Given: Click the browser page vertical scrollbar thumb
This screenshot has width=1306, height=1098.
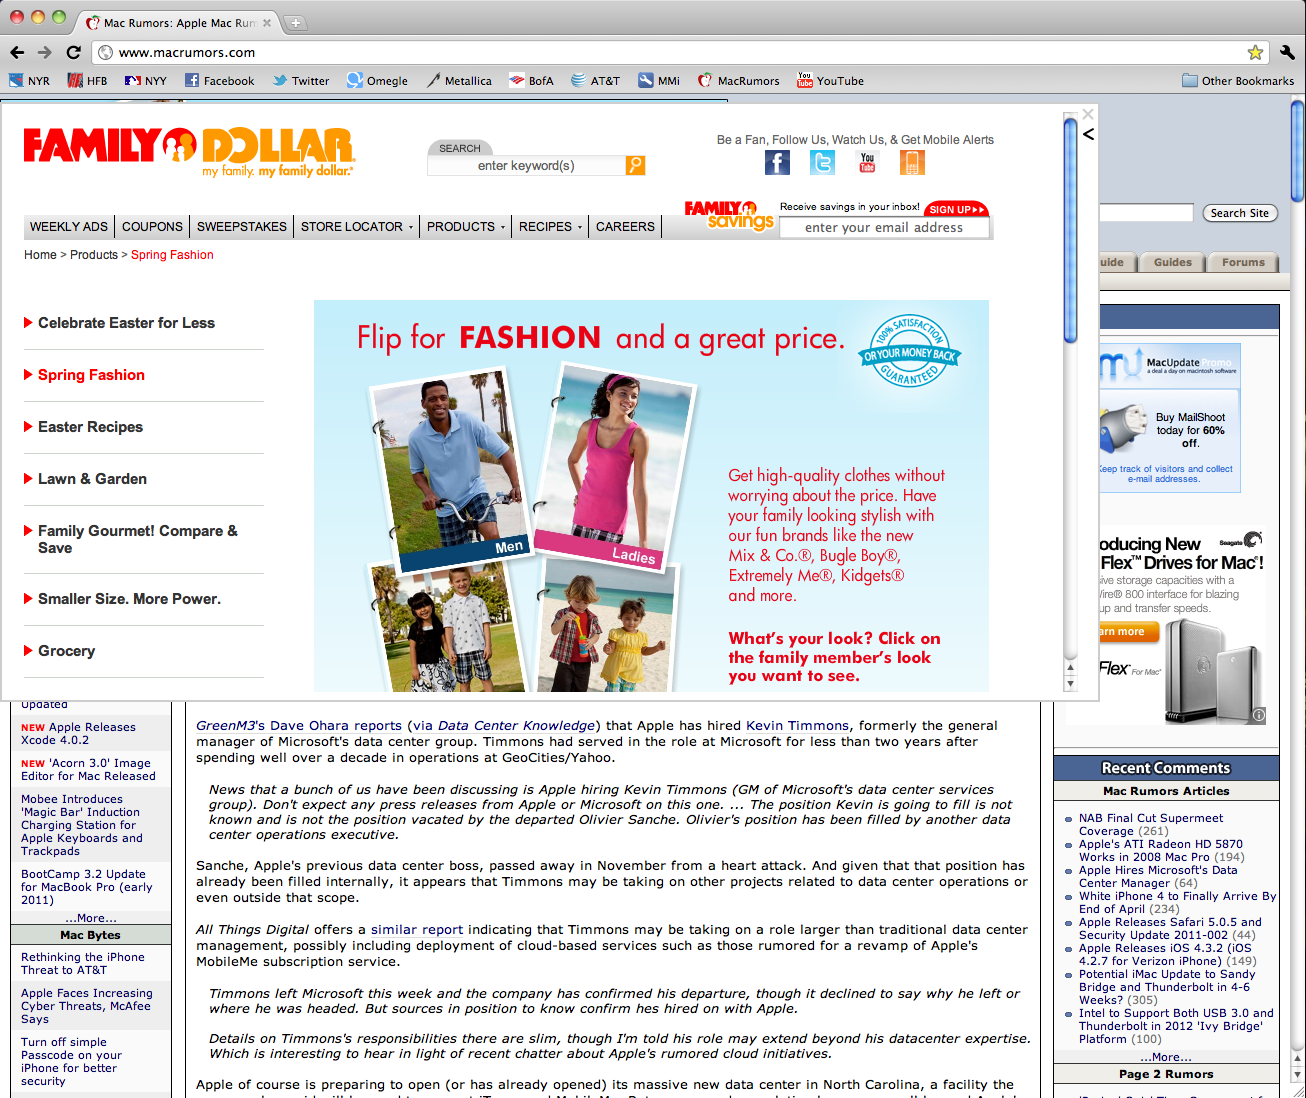Looking at the screenshot, I should [1297, 150].
